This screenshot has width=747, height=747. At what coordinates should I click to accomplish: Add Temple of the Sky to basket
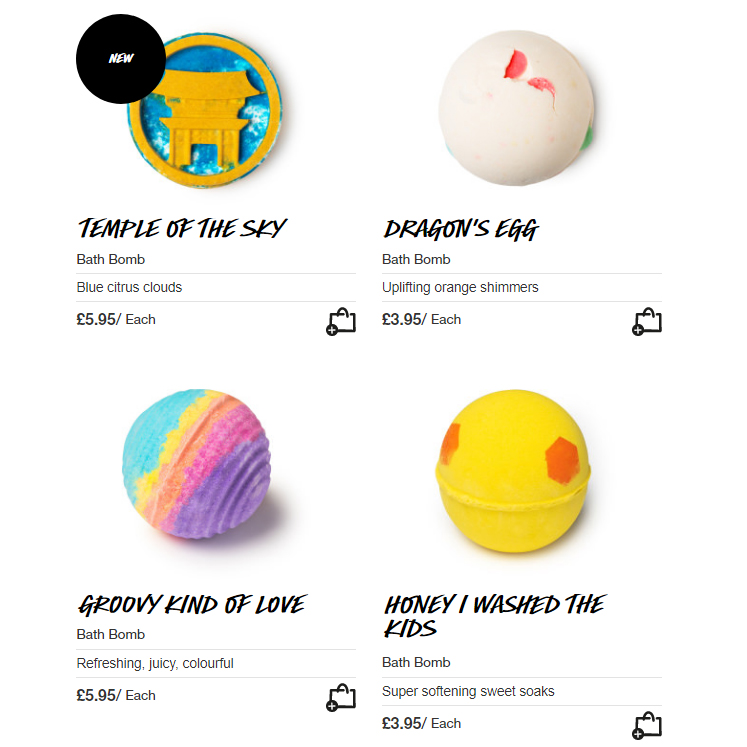(x=341, y=322)
